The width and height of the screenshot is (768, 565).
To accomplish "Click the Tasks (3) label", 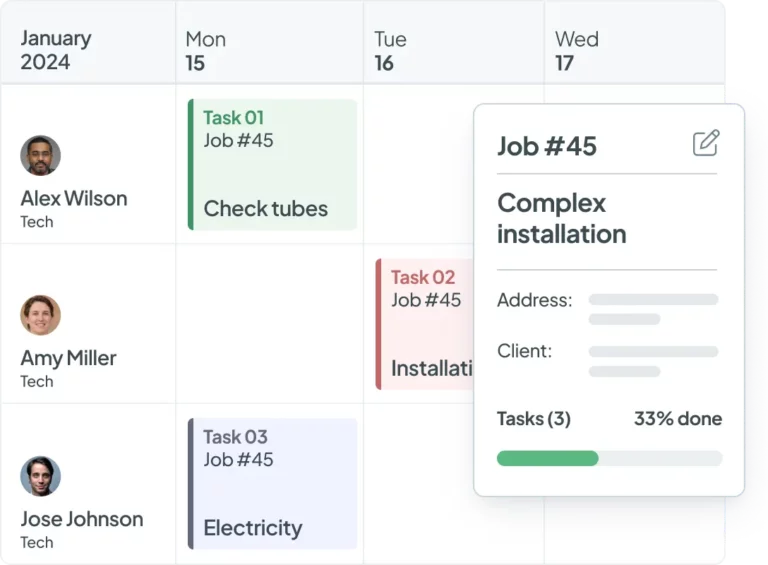I will (x=533, y=419).
